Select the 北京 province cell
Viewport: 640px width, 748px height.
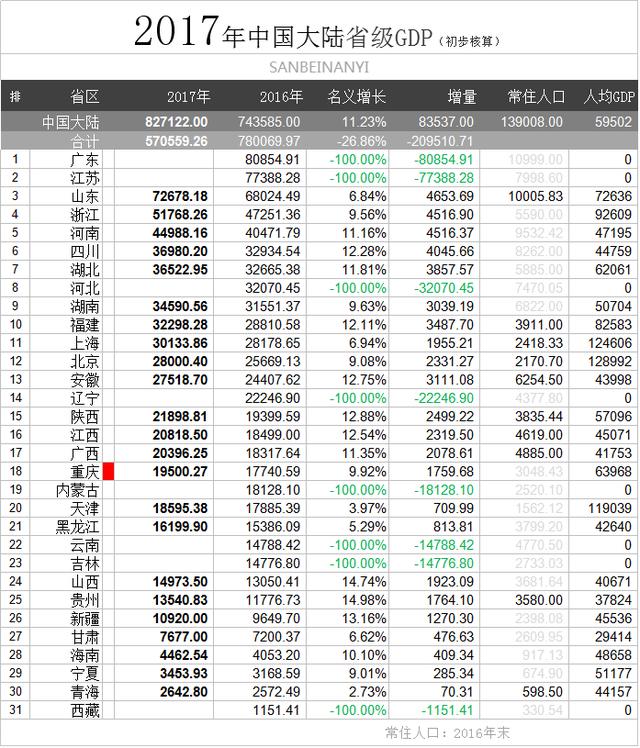point(84,362)
